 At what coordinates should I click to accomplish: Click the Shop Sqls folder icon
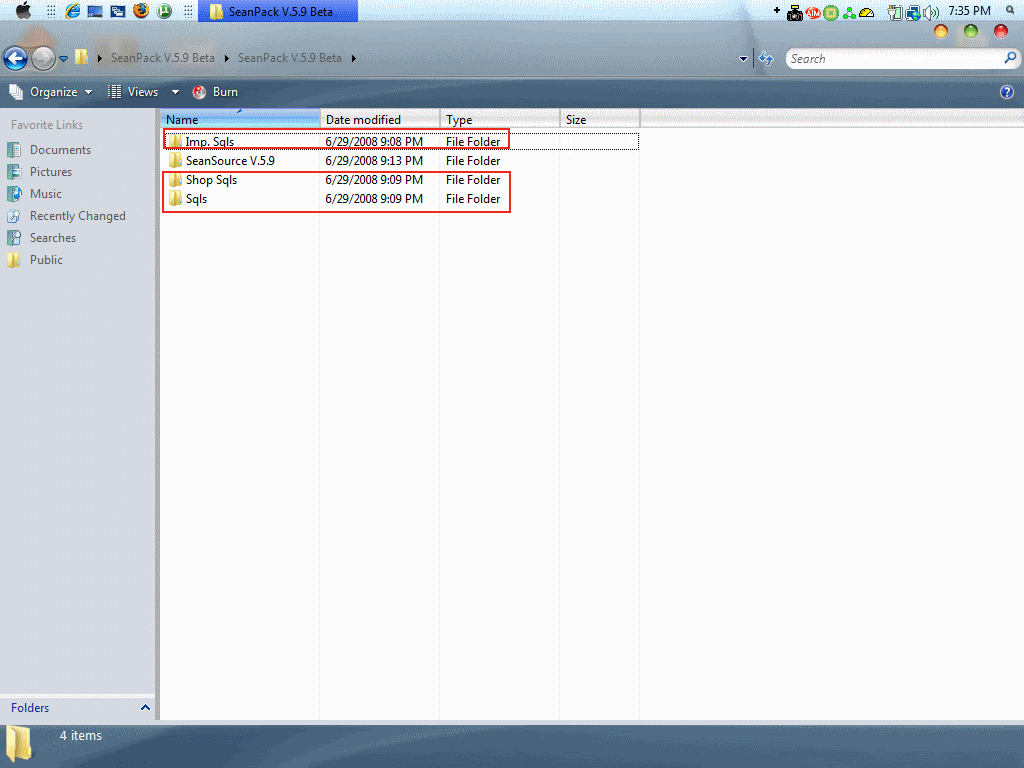[x=175, y=180]
